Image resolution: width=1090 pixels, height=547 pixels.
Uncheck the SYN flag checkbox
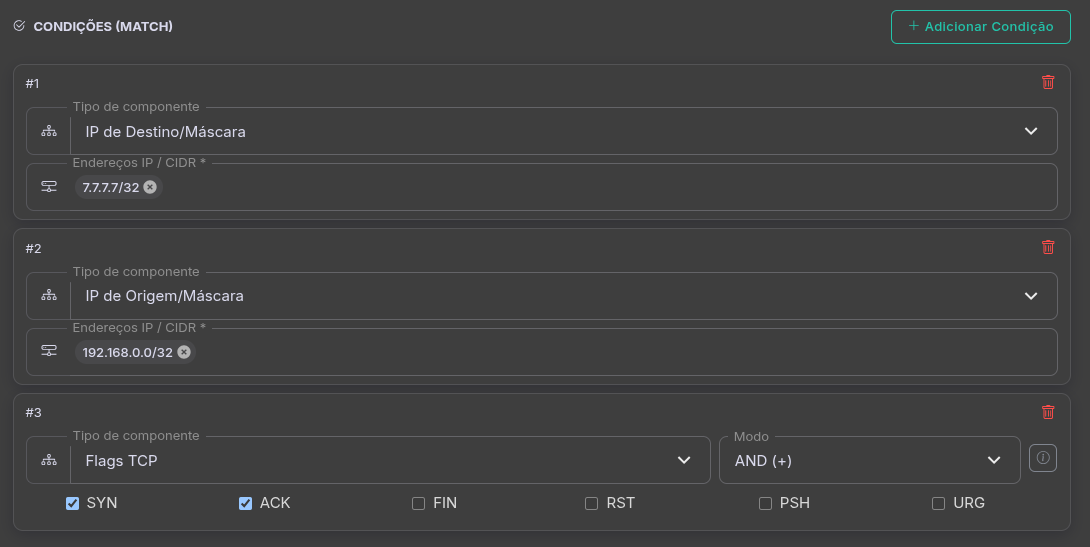point(73,503)
